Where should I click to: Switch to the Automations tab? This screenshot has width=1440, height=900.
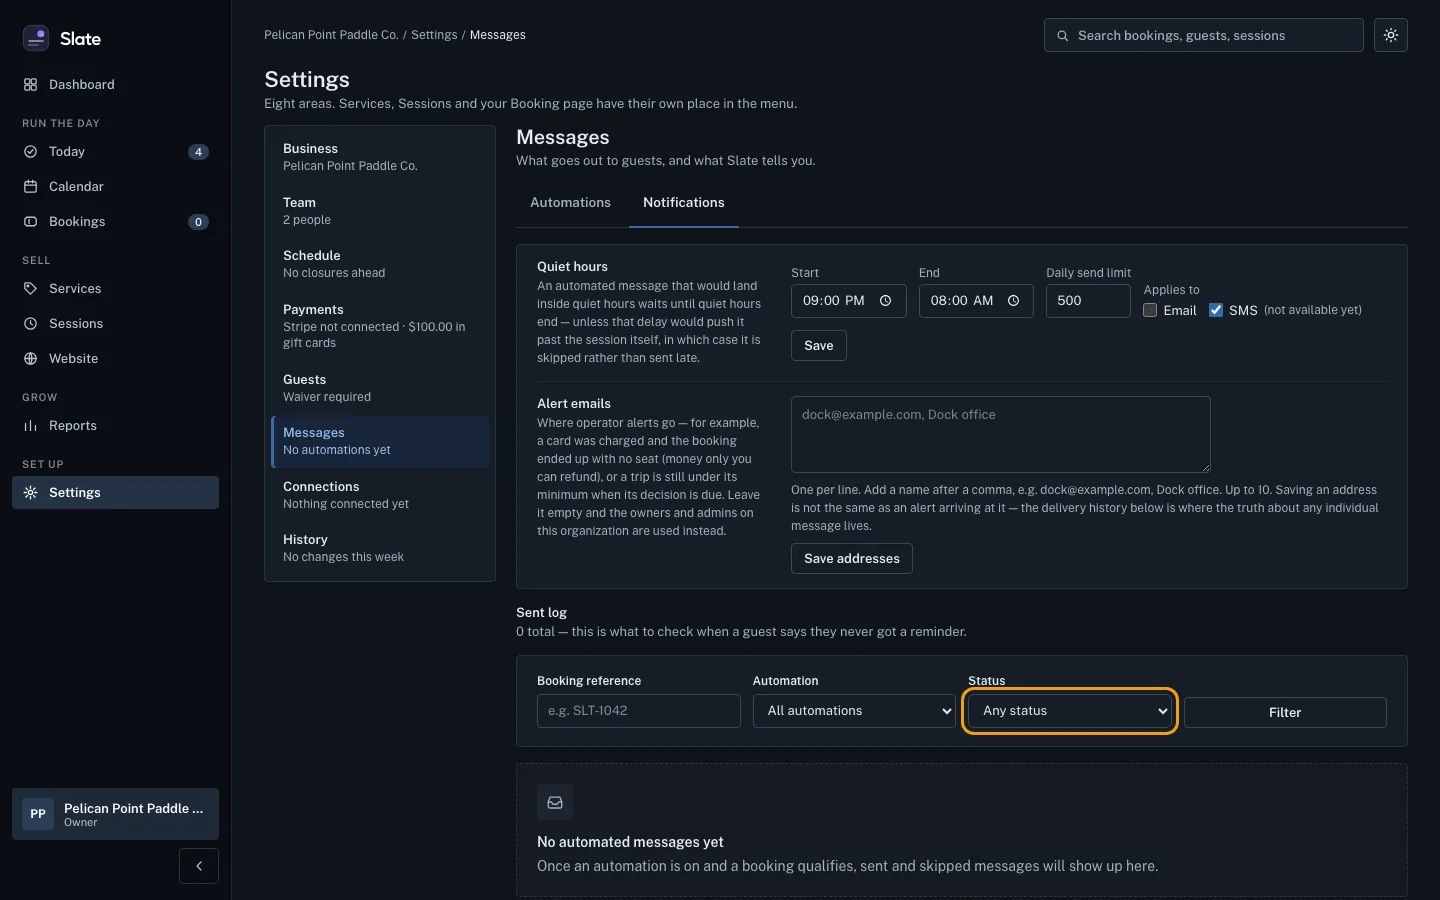570,202
